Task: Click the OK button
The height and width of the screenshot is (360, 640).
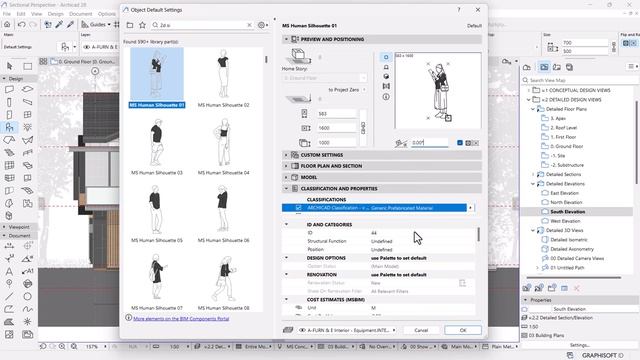Action: pos(462,330)
